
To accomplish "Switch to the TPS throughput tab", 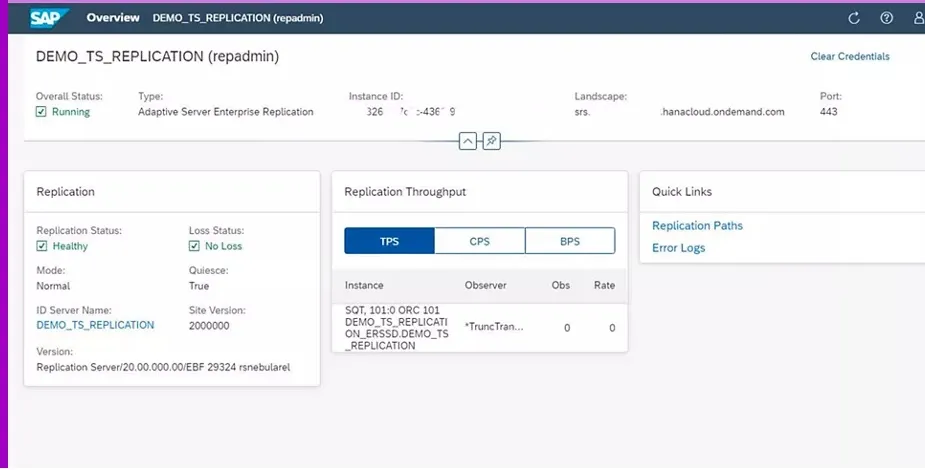I will click(x=389, y=241).
